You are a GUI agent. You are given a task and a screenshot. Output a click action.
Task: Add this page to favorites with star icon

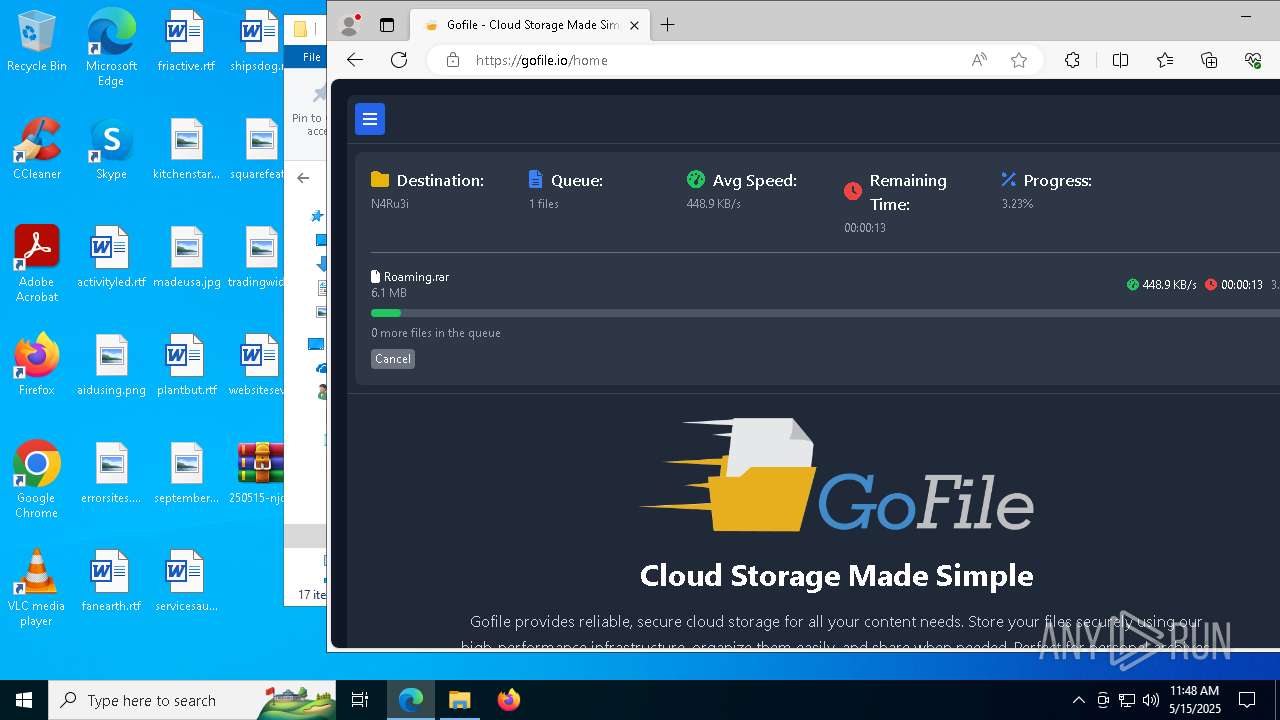click(1019, 60)
